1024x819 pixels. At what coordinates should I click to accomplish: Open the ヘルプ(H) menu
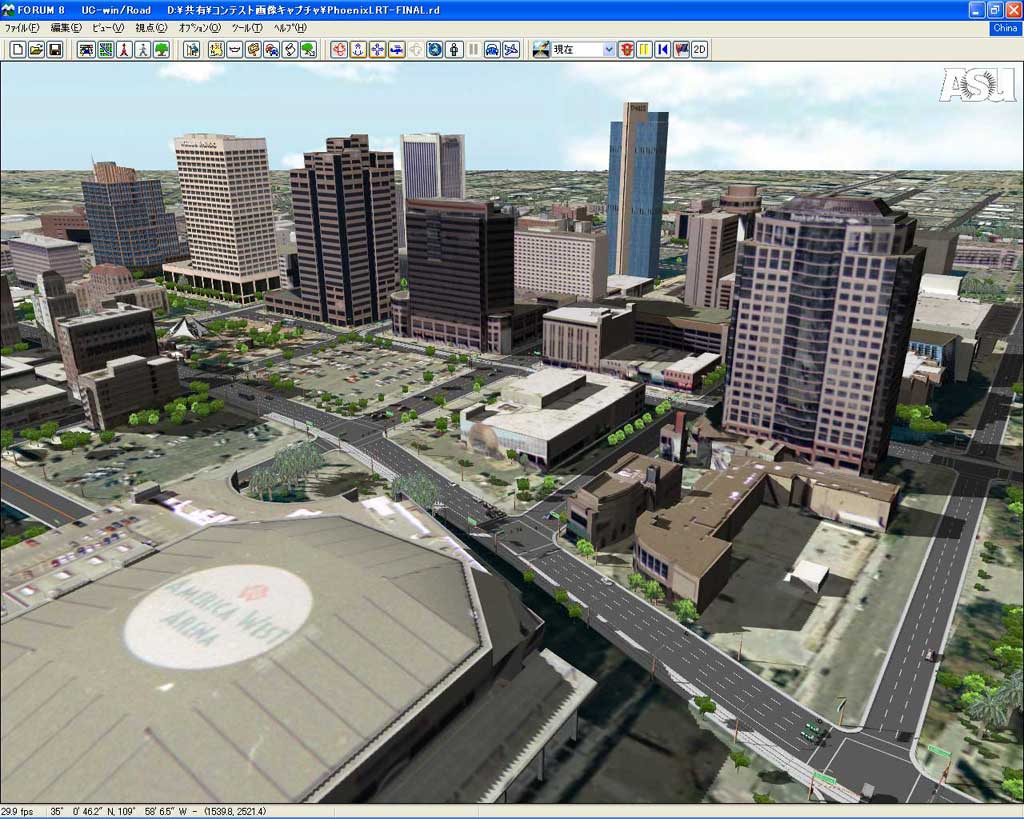tap(289, 28)
